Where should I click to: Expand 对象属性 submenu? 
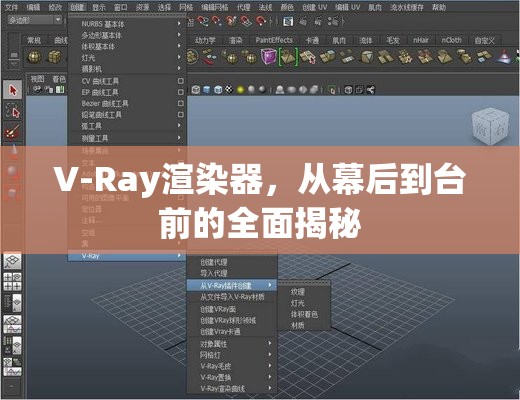click(x=232, y=344)
